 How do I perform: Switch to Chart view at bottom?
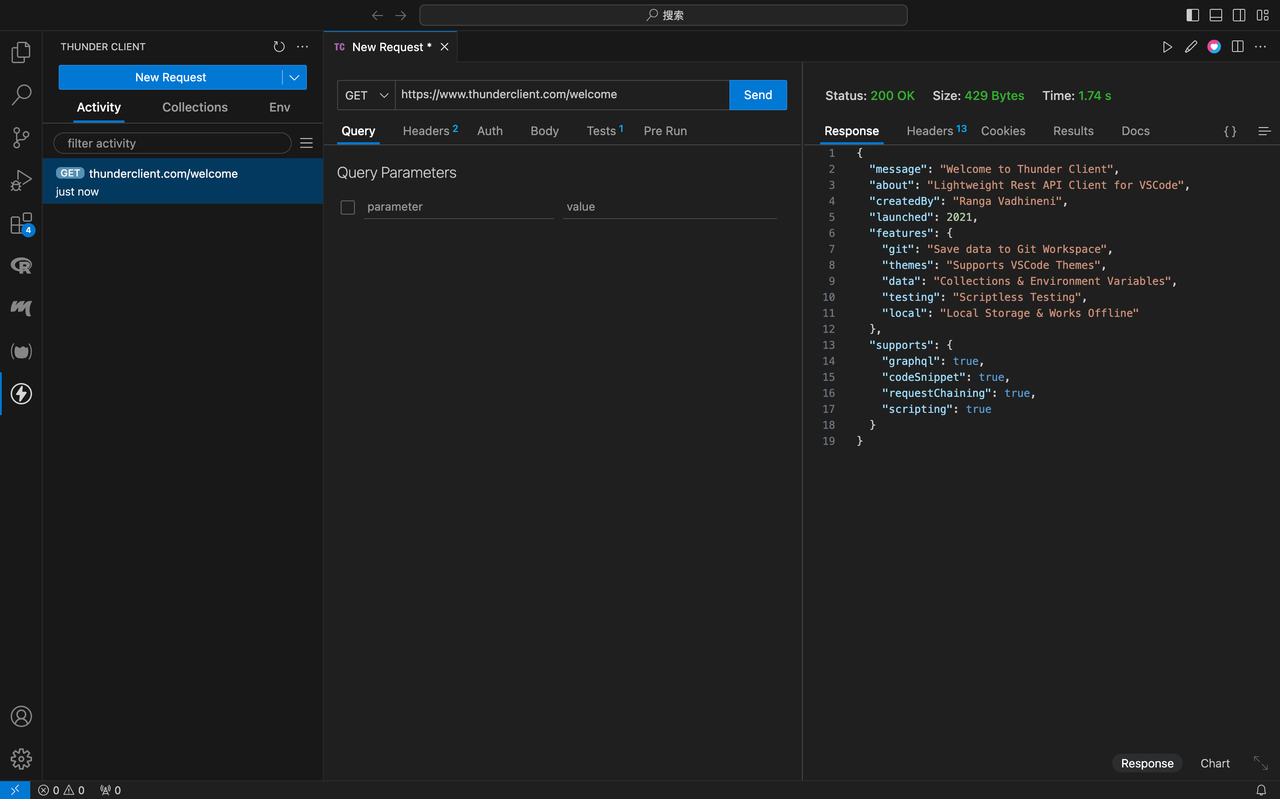click(1215, 763)
